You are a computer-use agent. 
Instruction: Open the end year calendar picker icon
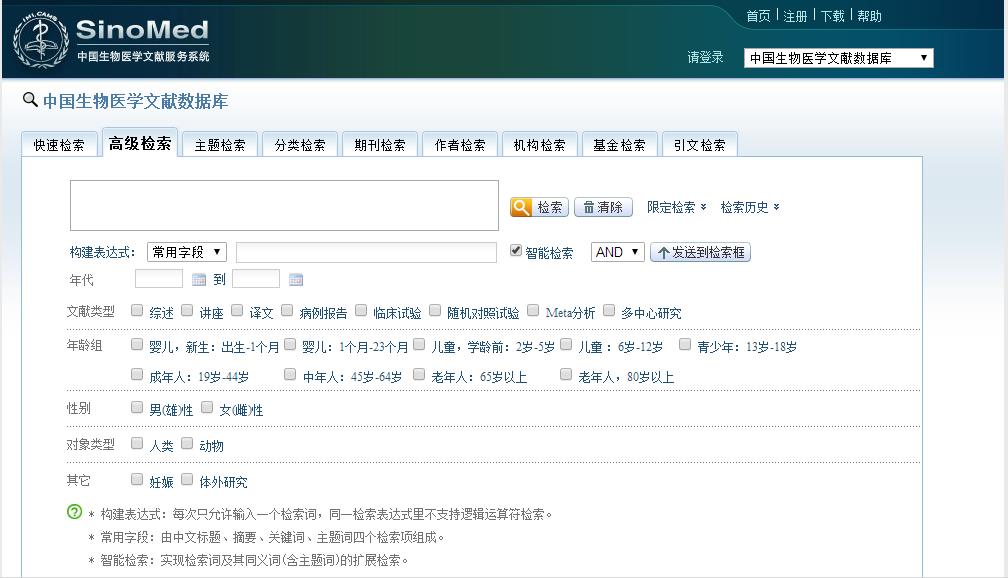click(x=296, y=280)
